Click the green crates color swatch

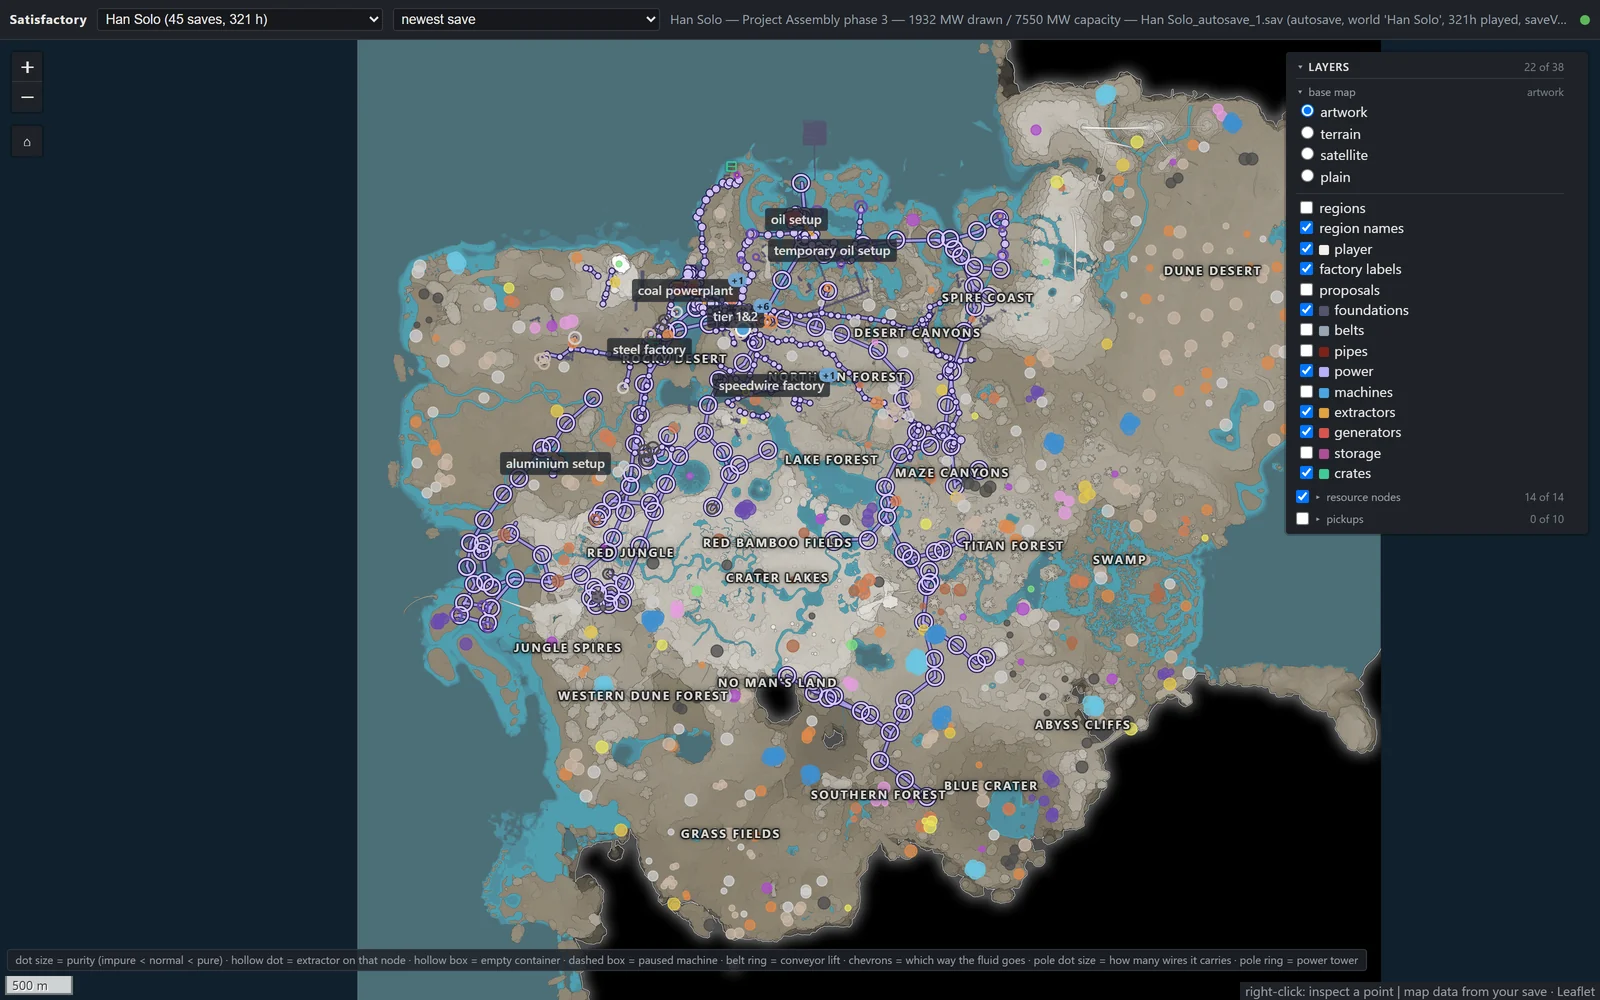[1324, 474]
